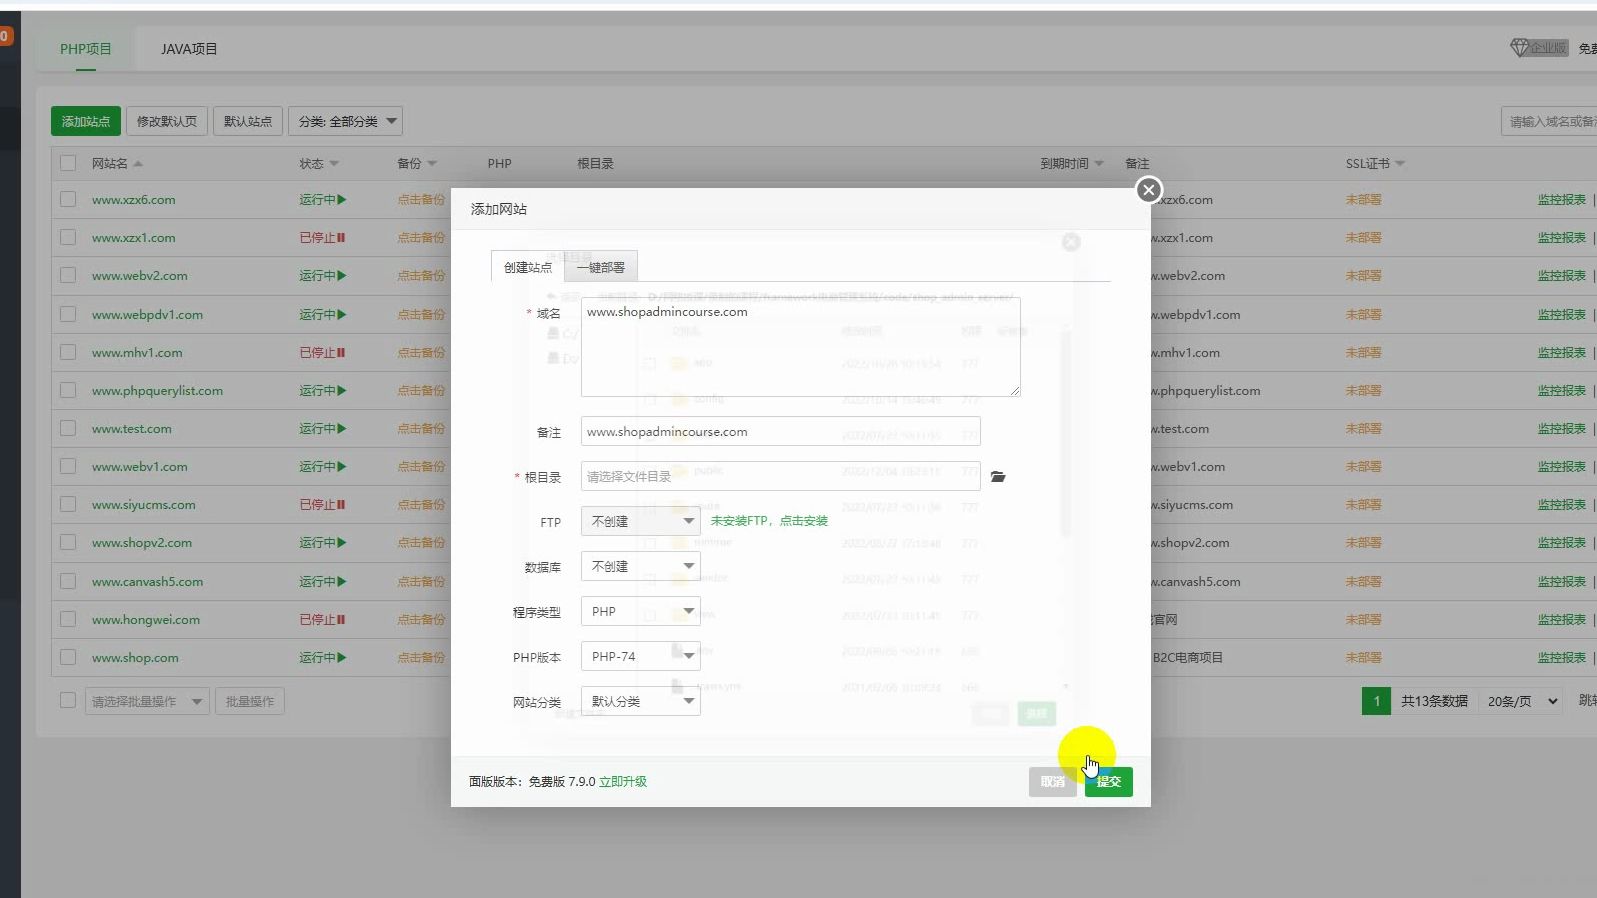
Task: Focus the domain search box at top right
Action: click(1549, 121)
